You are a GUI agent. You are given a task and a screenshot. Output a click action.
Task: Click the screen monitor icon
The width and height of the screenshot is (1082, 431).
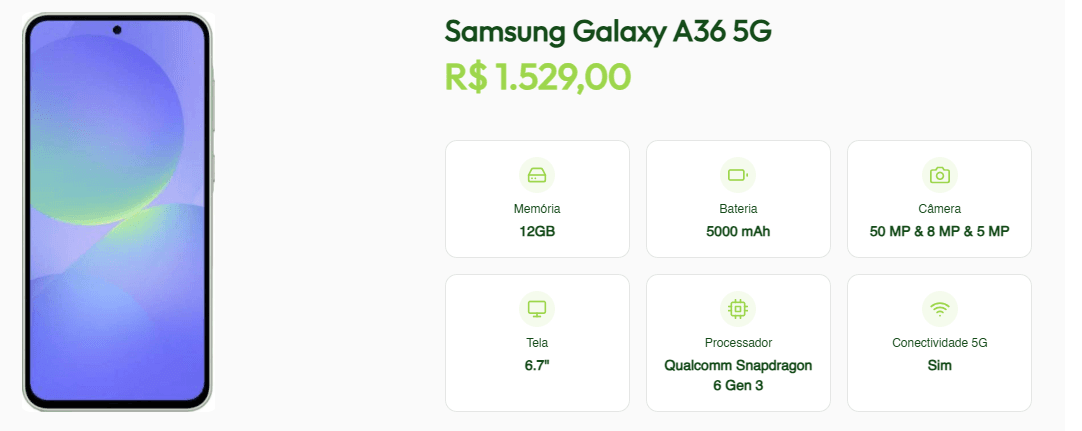(537, 309)
